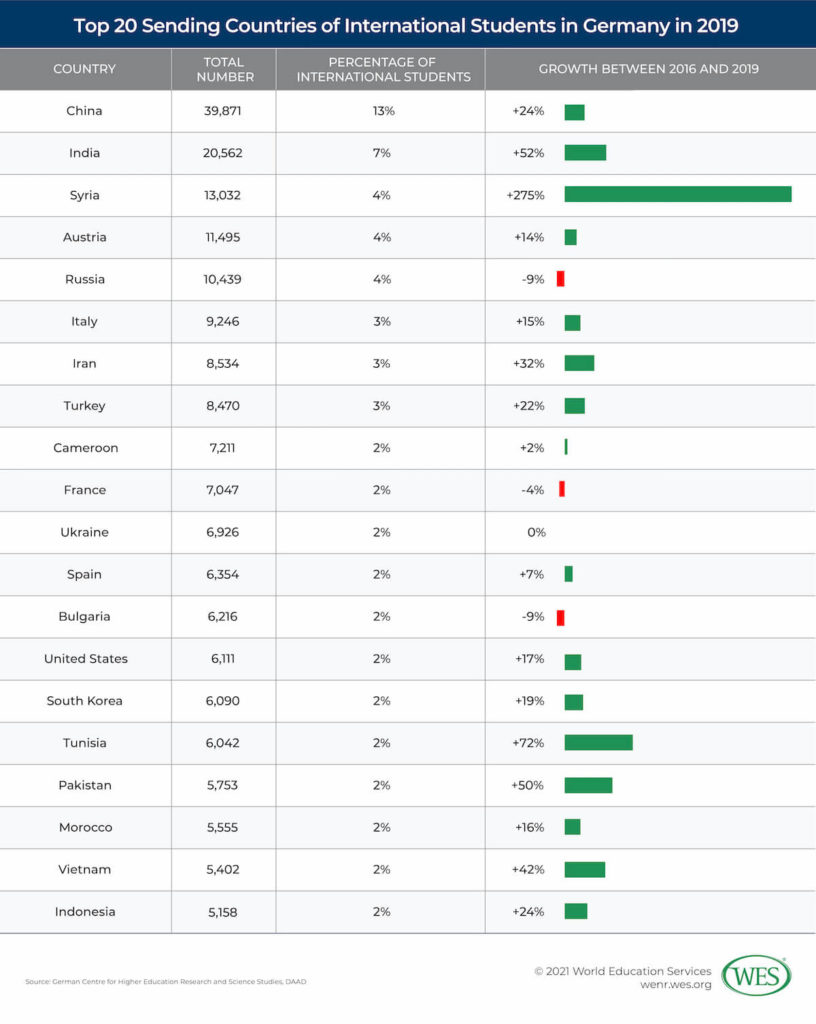
Task: Click Growth Between 2016 and 2019 header
Action: pos(649,69)
